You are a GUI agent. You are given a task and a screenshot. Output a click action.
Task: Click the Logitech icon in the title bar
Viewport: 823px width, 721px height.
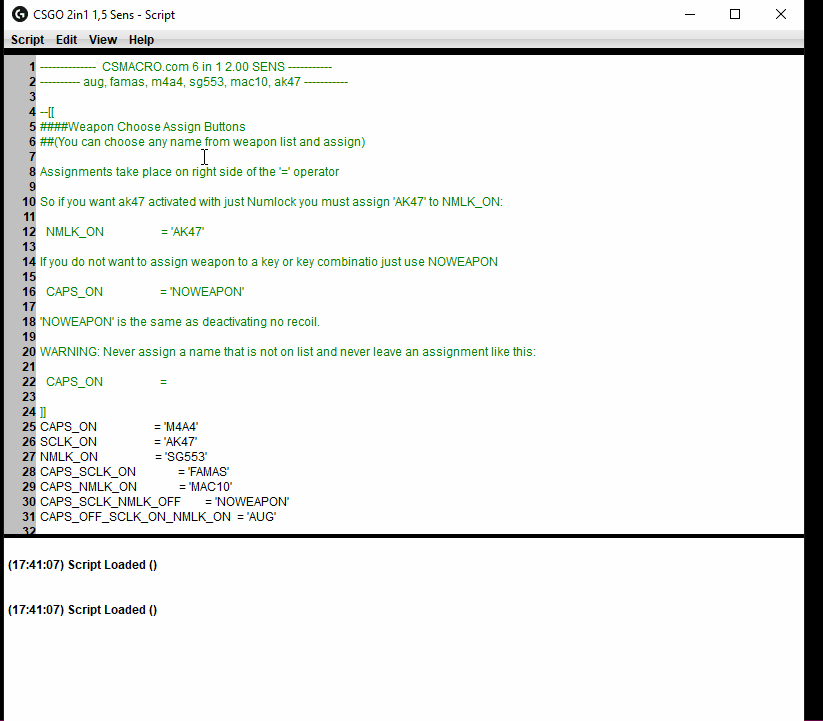pos(19,15)
